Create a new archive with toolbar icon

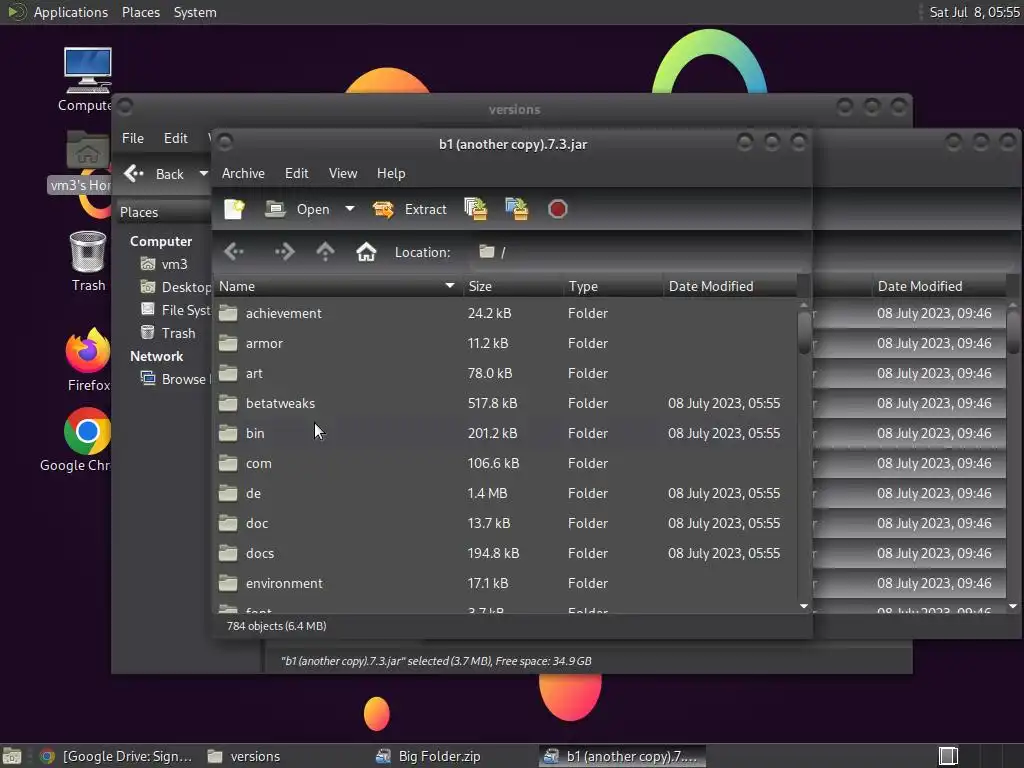coord(234,209)
